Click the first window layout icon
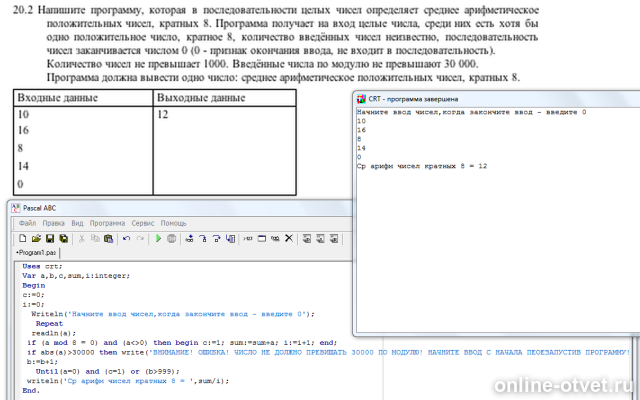 [x=307, y=238]
